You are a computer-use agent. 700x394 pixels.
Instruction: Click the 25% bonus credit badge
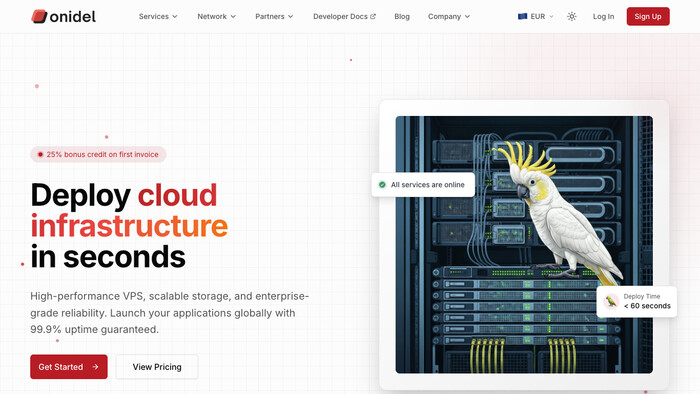point(98,154)
